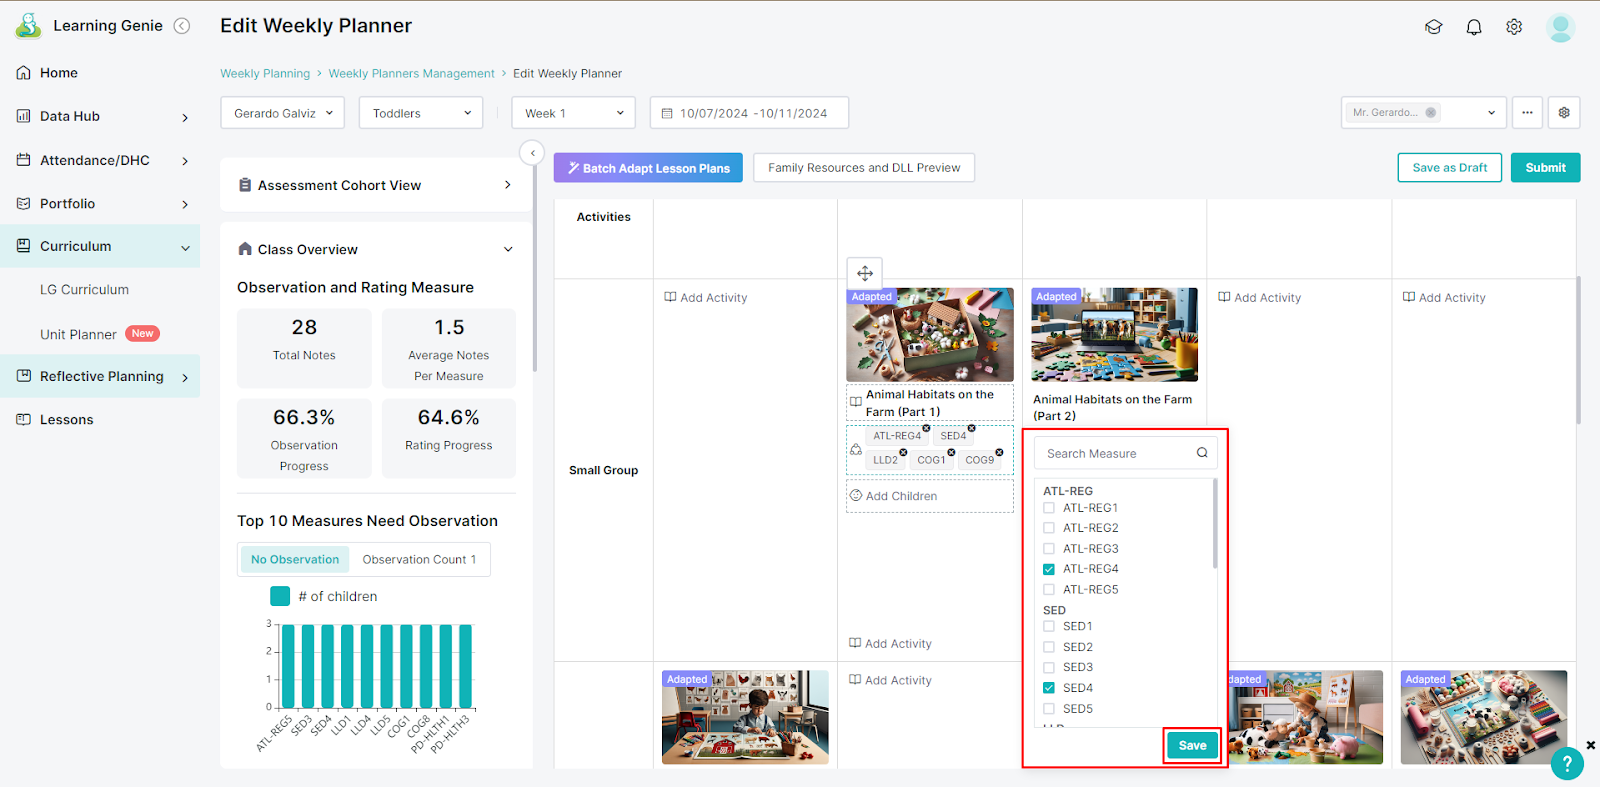Remove the ATL-REG4 measure tag
Screen dimensions: 1600x787
926,428
